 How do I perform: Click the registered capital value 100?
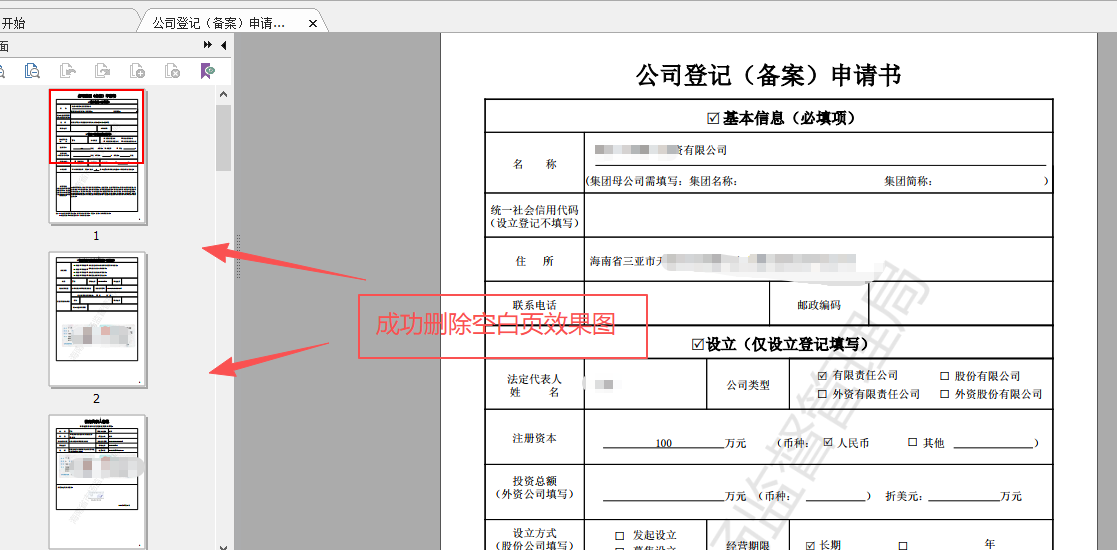(663, 443)
